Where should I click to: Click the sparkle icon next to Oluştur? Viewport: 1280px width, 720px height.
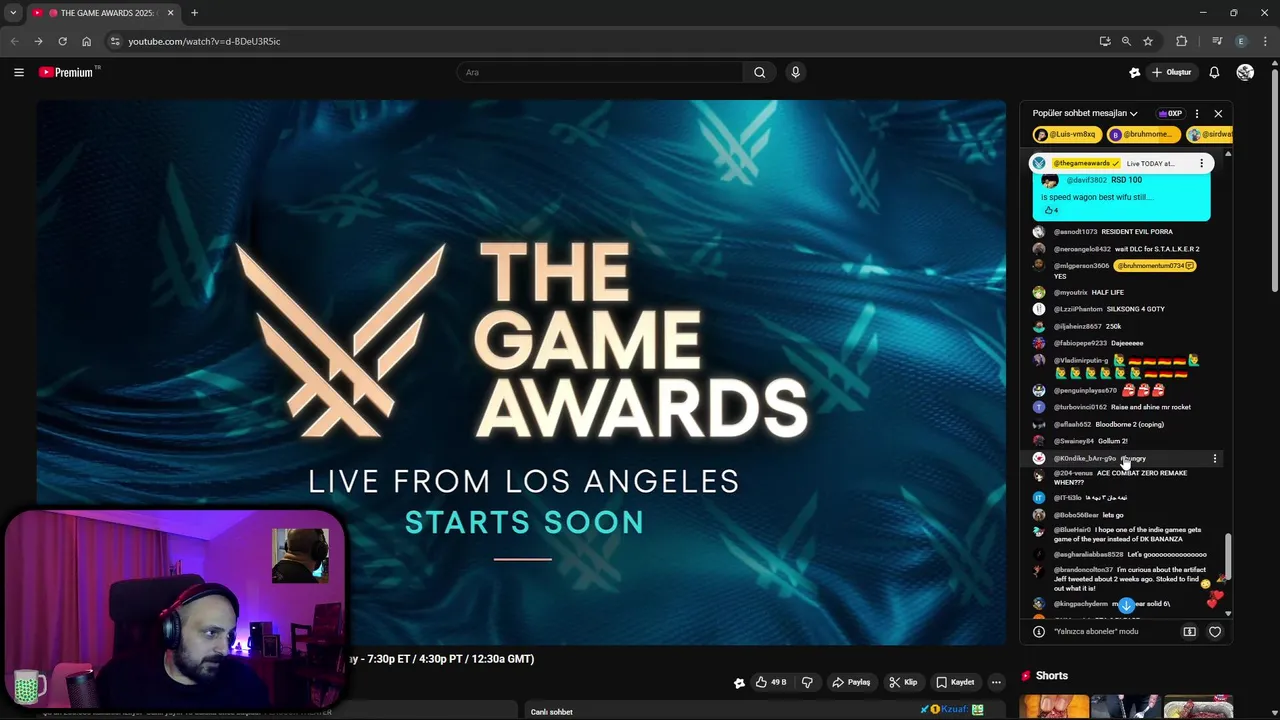pyautogui.click(x=1134, y=72)
